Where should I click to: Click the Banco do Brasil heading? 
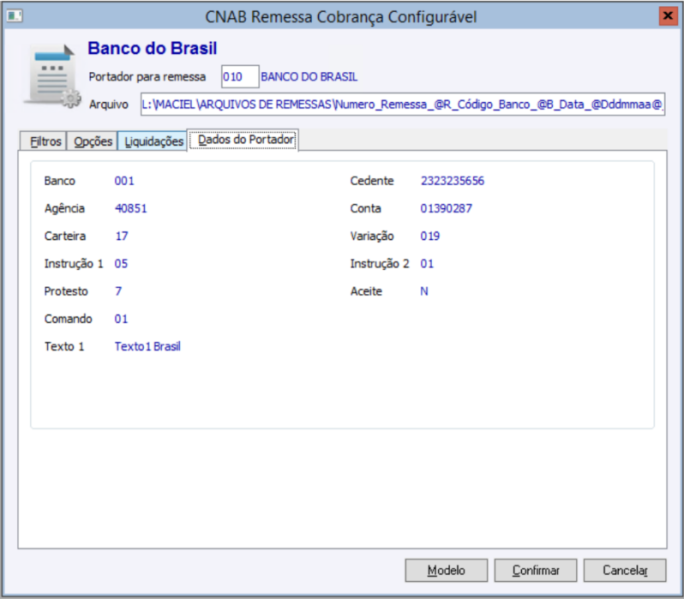pyautogui.click(x=152, y=48)
